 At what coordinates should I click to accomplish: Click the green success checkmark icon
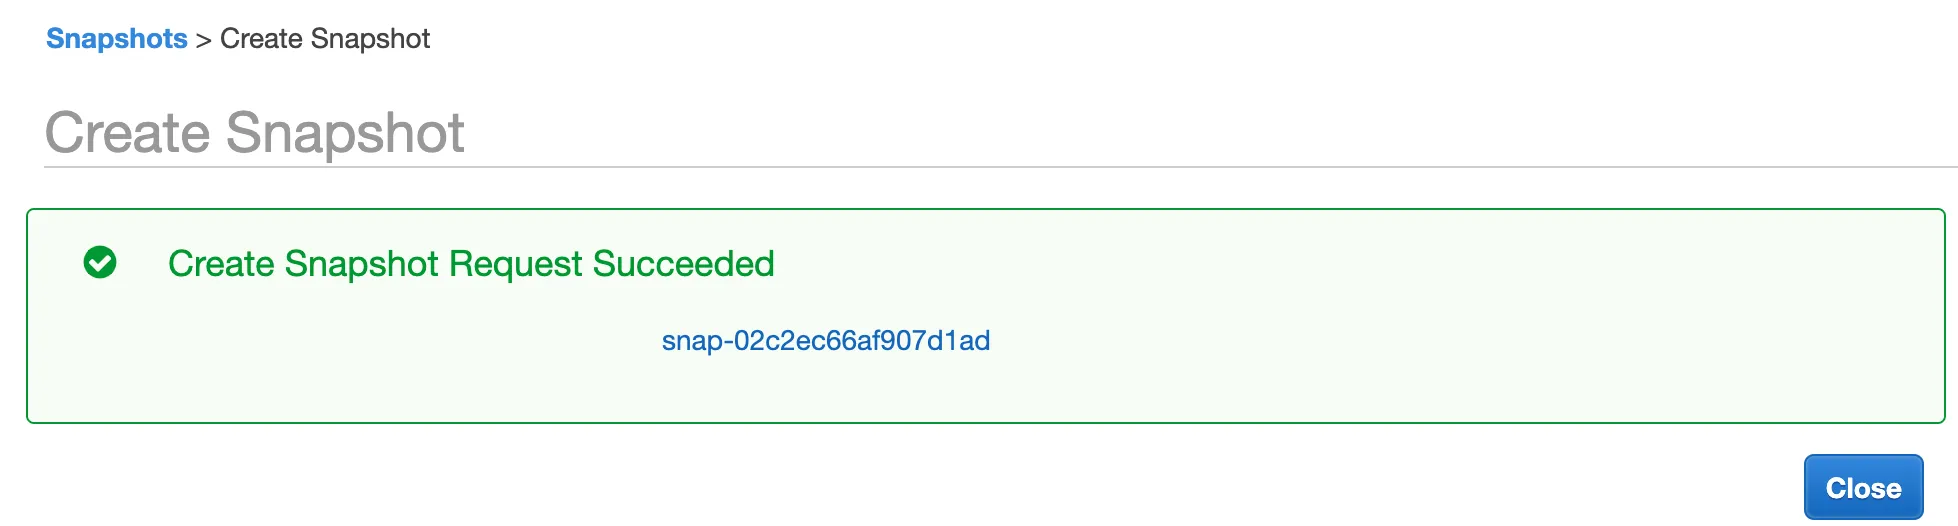100,263
